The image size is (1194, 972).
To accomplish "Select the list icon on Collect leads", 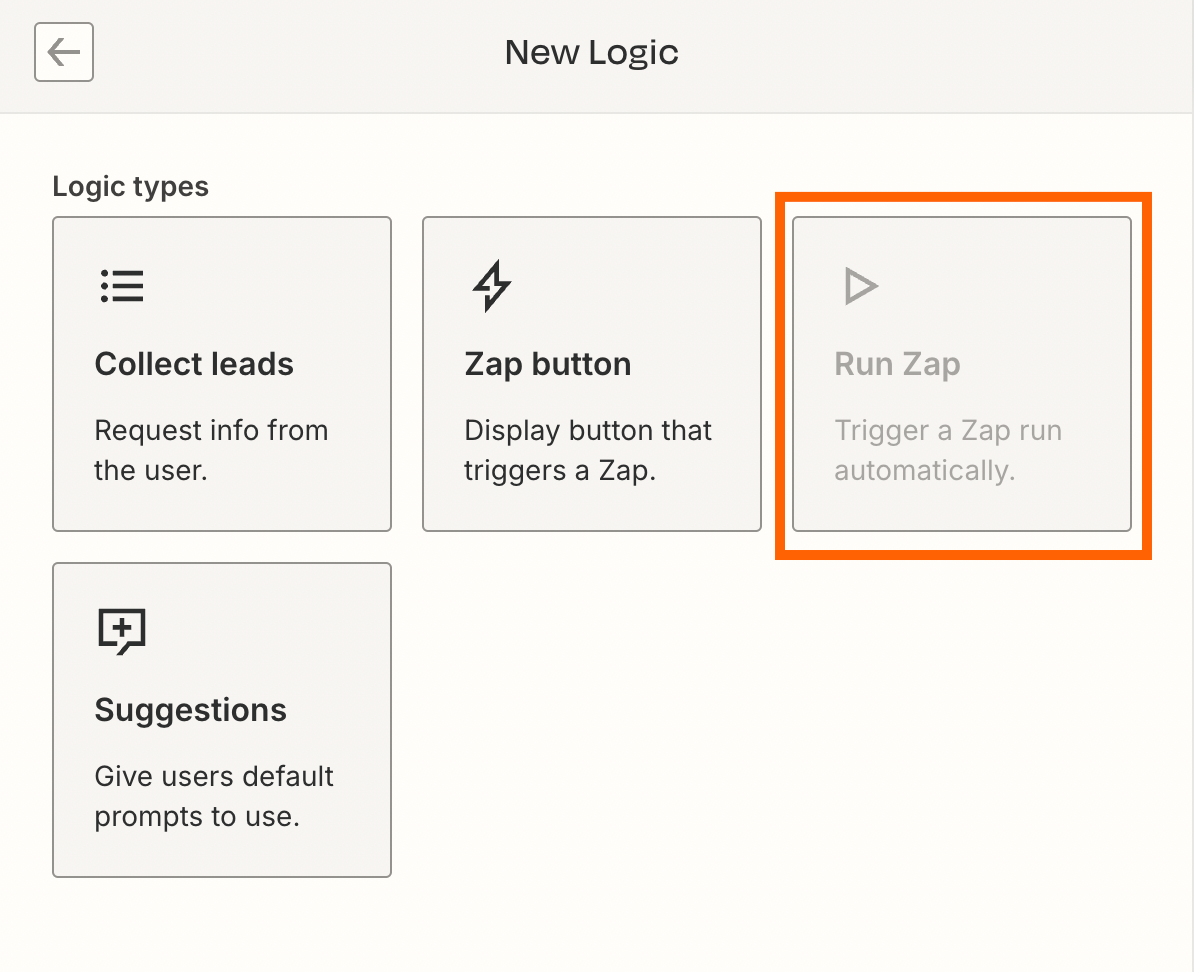I will click(122, 286).
